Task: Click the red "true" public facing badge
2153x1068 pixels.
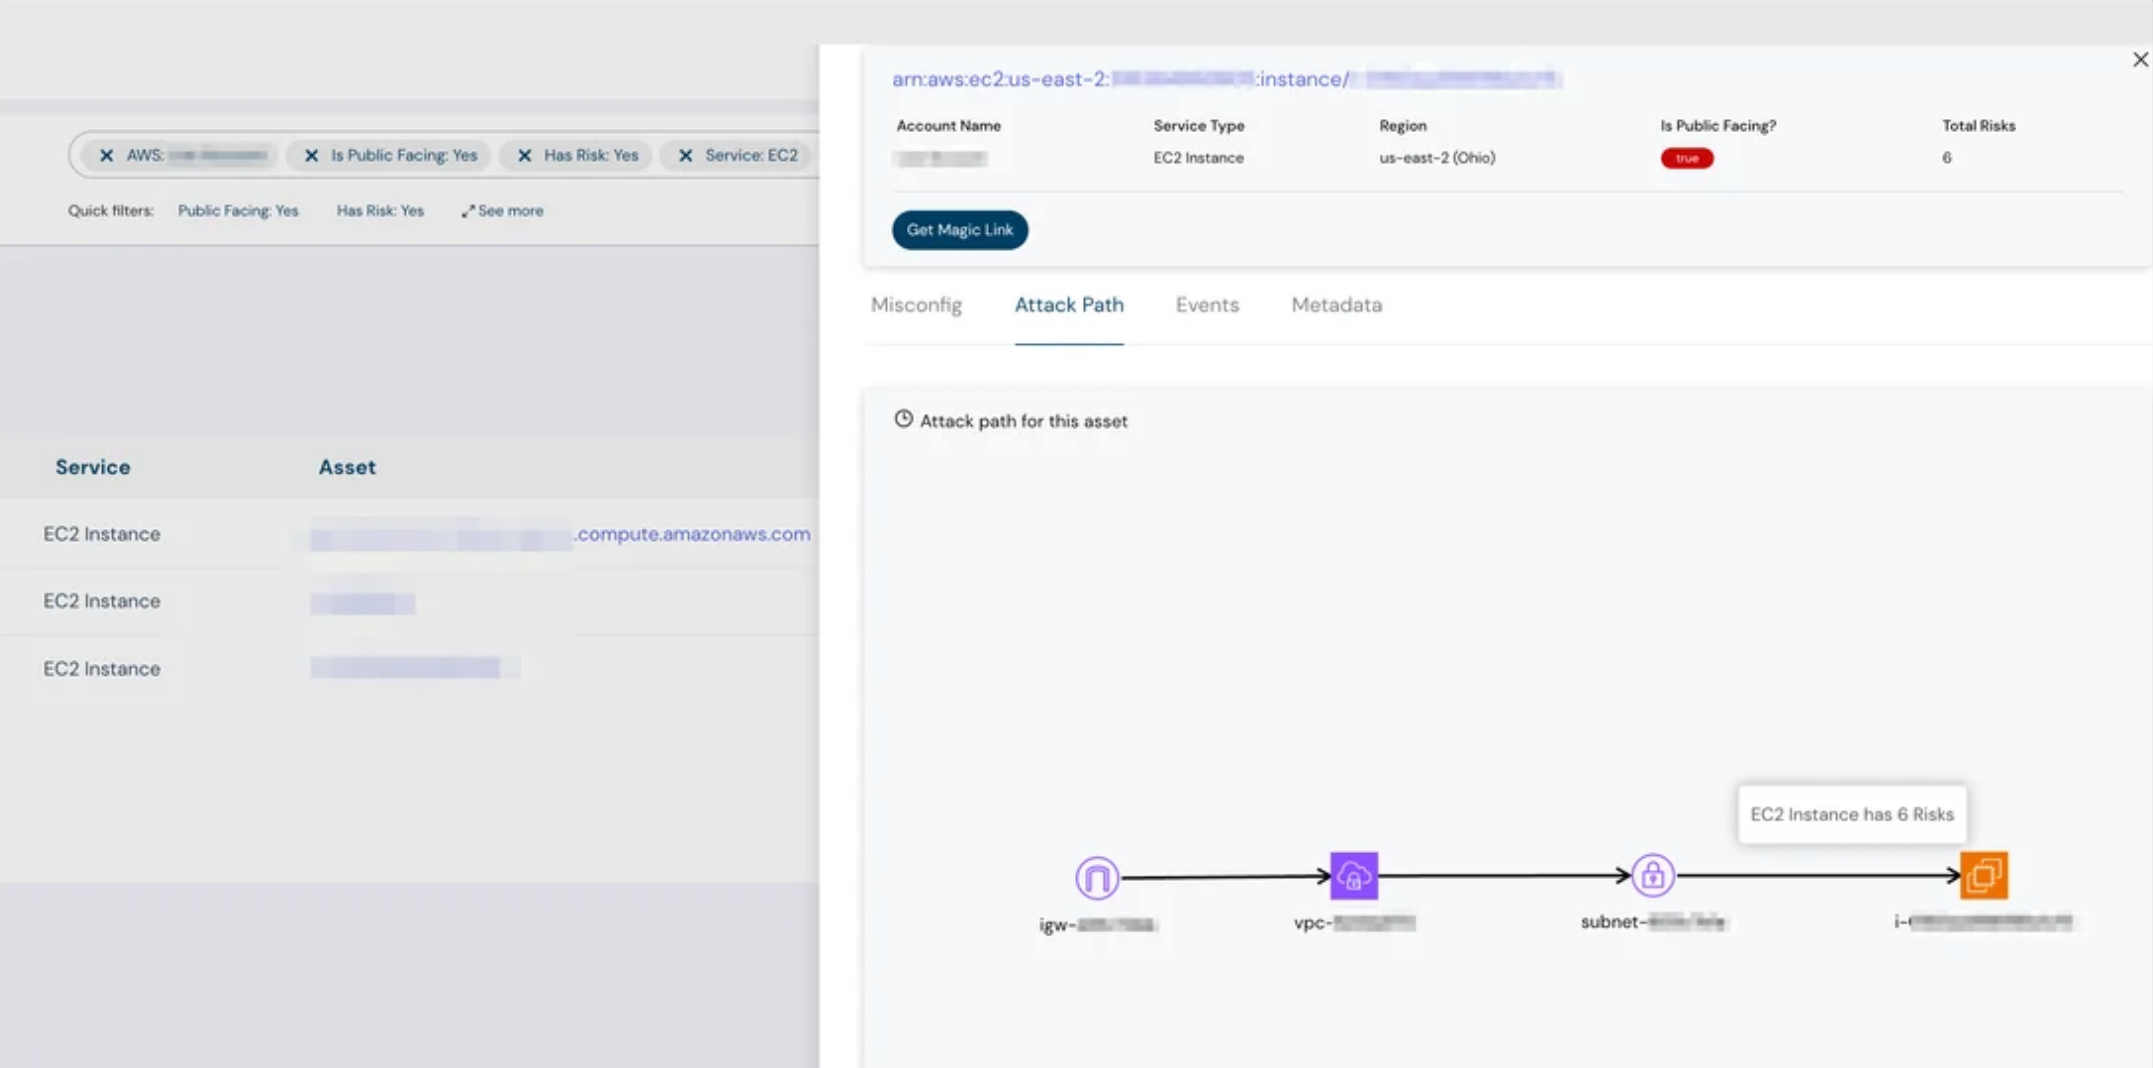Action: [1686, 157]
